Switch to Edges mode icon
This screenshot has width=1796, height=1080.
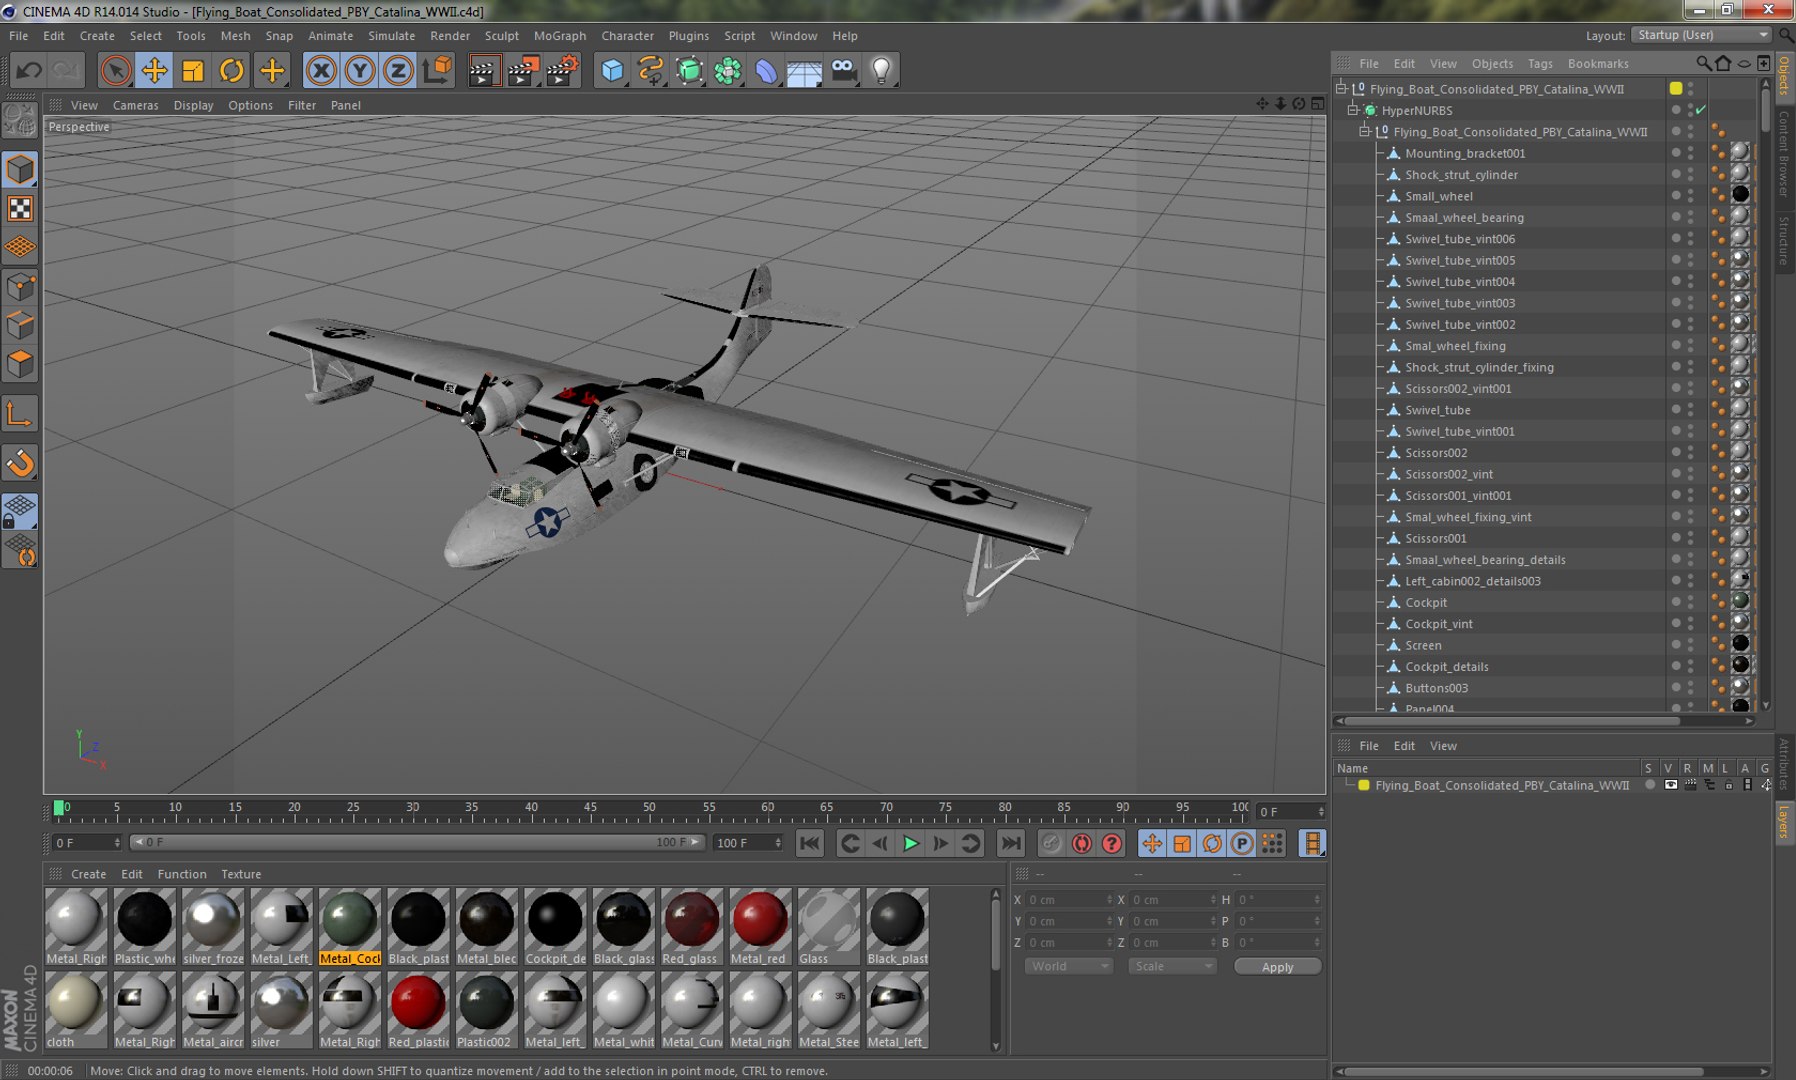tap(20, 326)
